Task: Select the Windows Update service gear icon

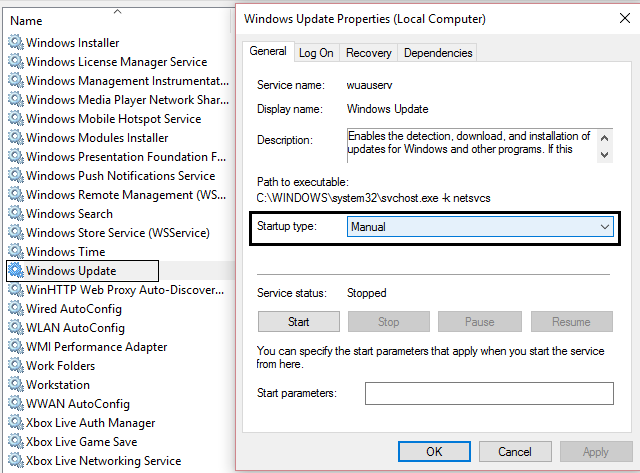Action: (15, 271)
